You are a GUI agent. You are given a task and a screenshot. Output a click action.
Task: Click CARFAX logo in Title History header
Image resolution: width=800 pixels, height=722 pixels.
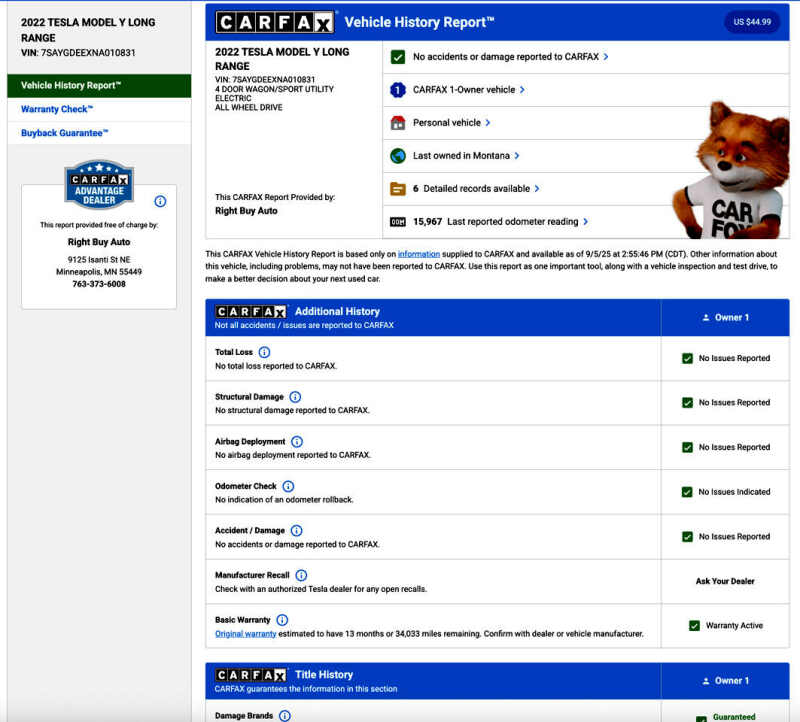251,675
